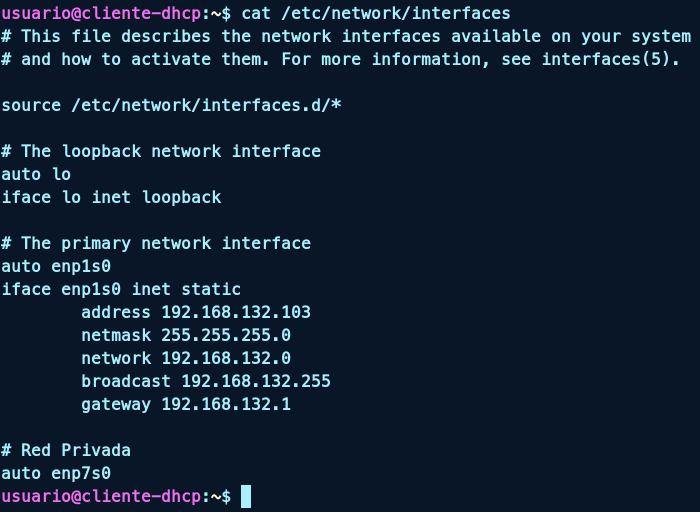Click the '# The loopback network interface' comment
This screenshot has width=700, height=512.
tap(161, 151)
